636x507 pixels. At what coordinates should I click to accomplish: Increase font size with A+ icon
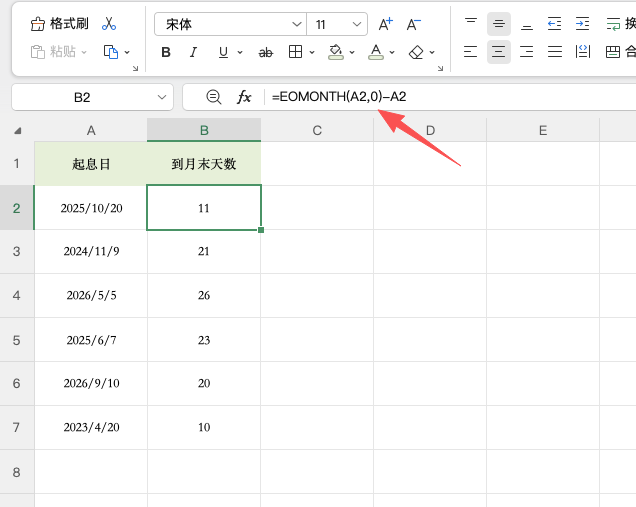pyautogui.click(x=385, y=24)
